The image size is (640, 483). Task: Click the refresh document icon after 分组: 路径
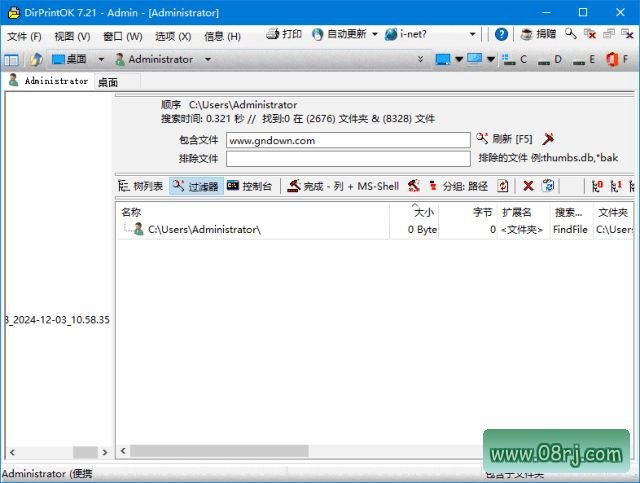pos(502,186)
